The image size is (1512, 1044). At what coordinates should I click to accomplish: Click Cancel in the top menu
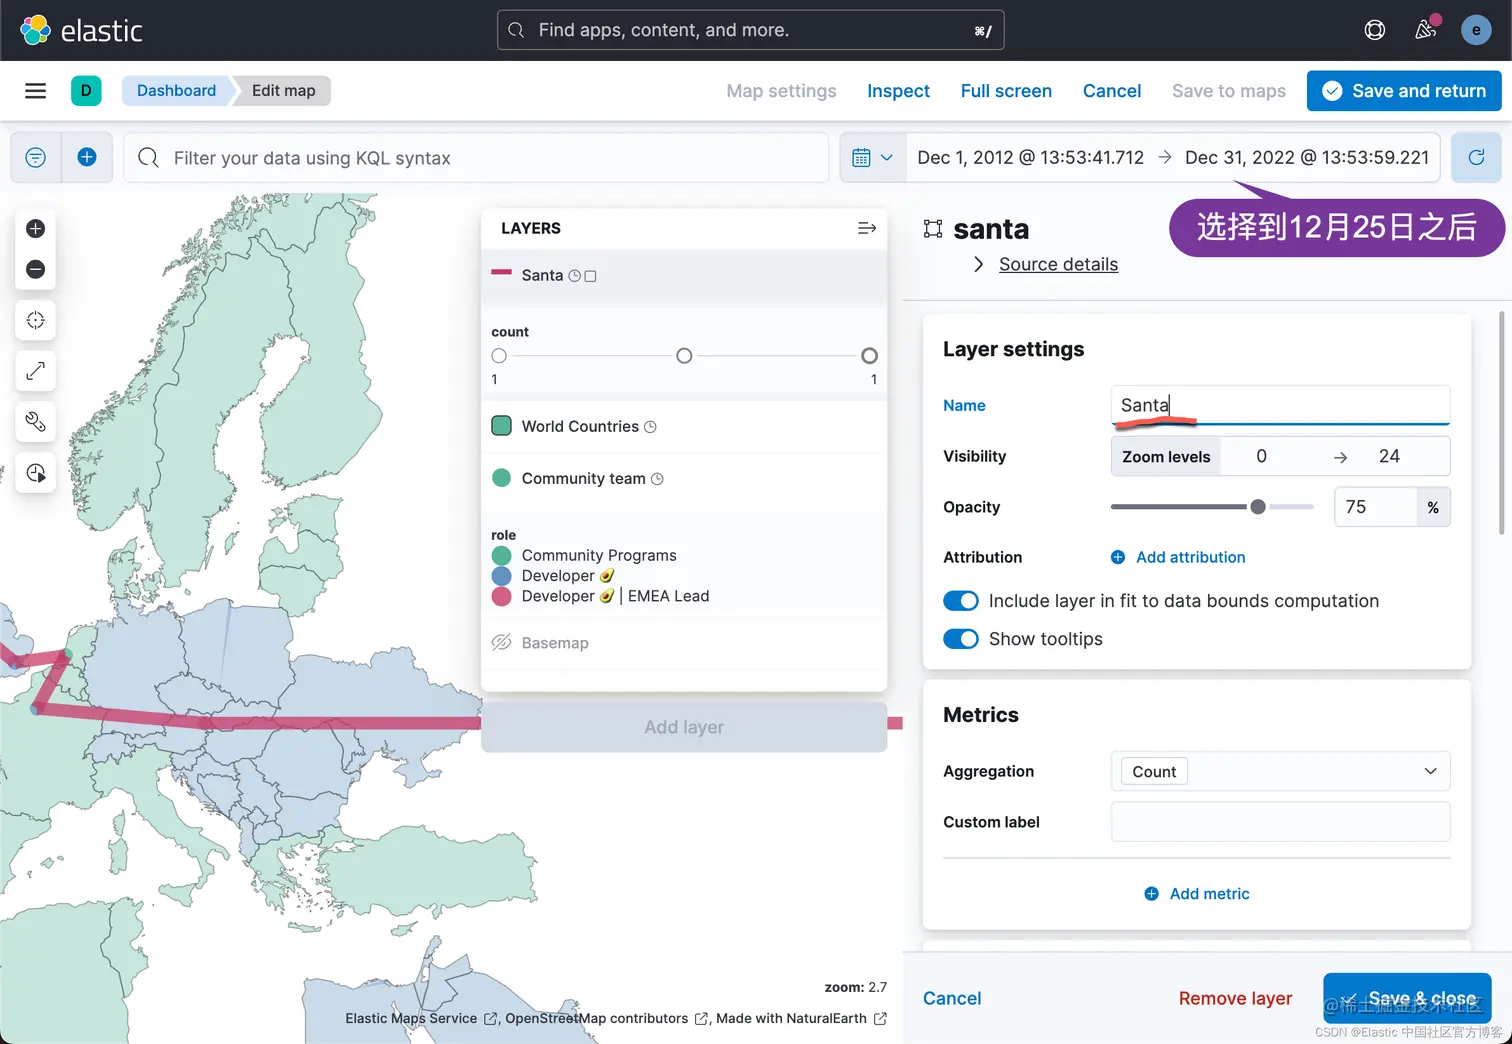[x=1112, y=91]
